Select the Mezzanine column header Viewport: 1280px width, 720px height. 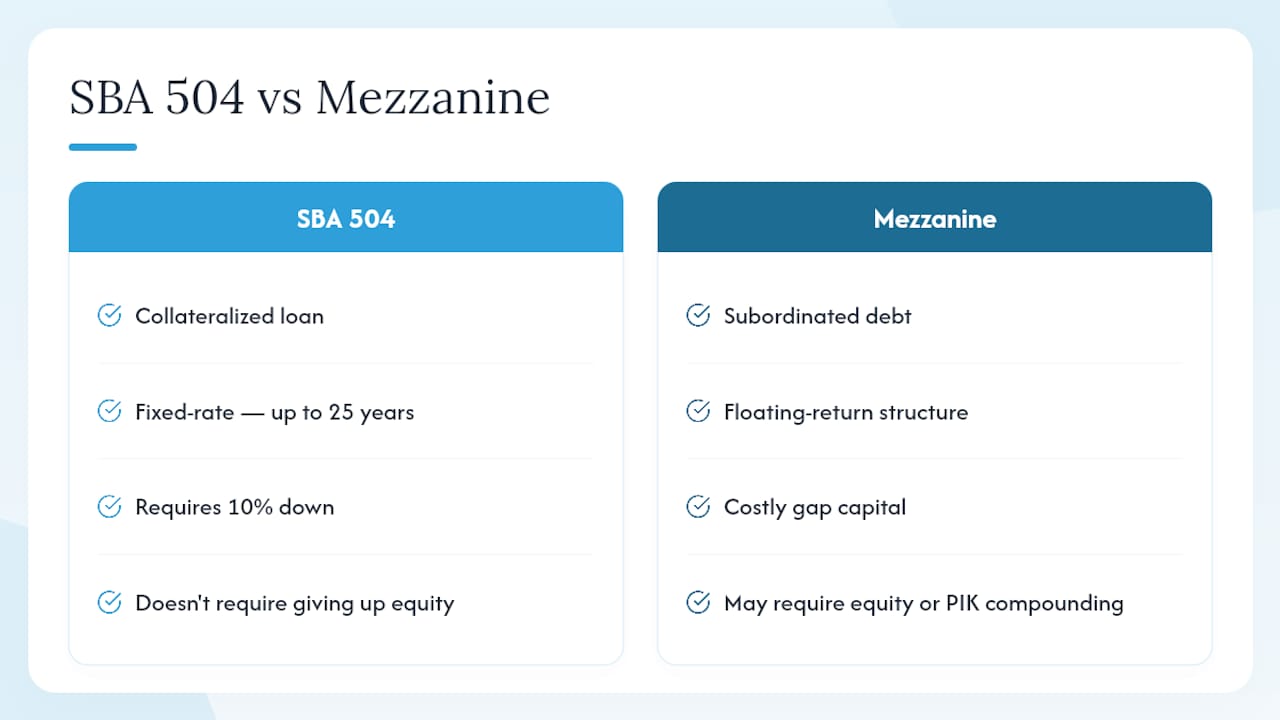coord(935,217)
